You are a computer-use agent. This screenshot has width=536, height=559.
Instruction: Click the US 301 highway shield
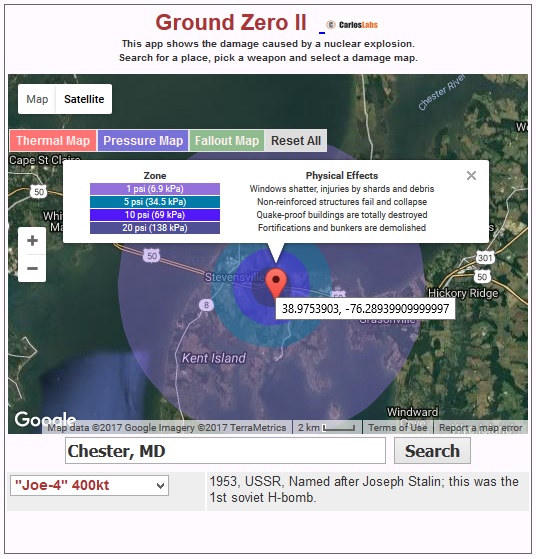[485, 257]
